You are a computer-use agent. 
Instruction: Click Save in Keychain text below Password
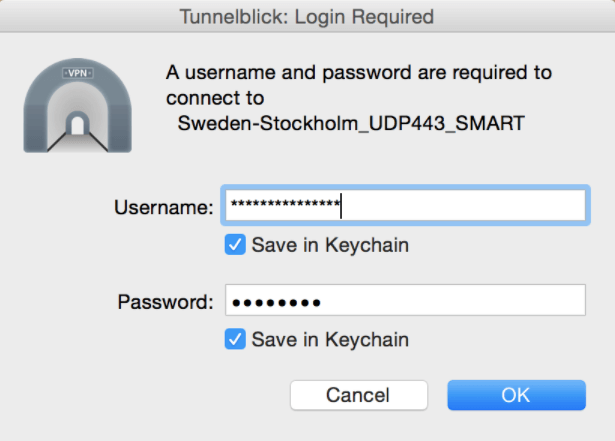[330, 339]
